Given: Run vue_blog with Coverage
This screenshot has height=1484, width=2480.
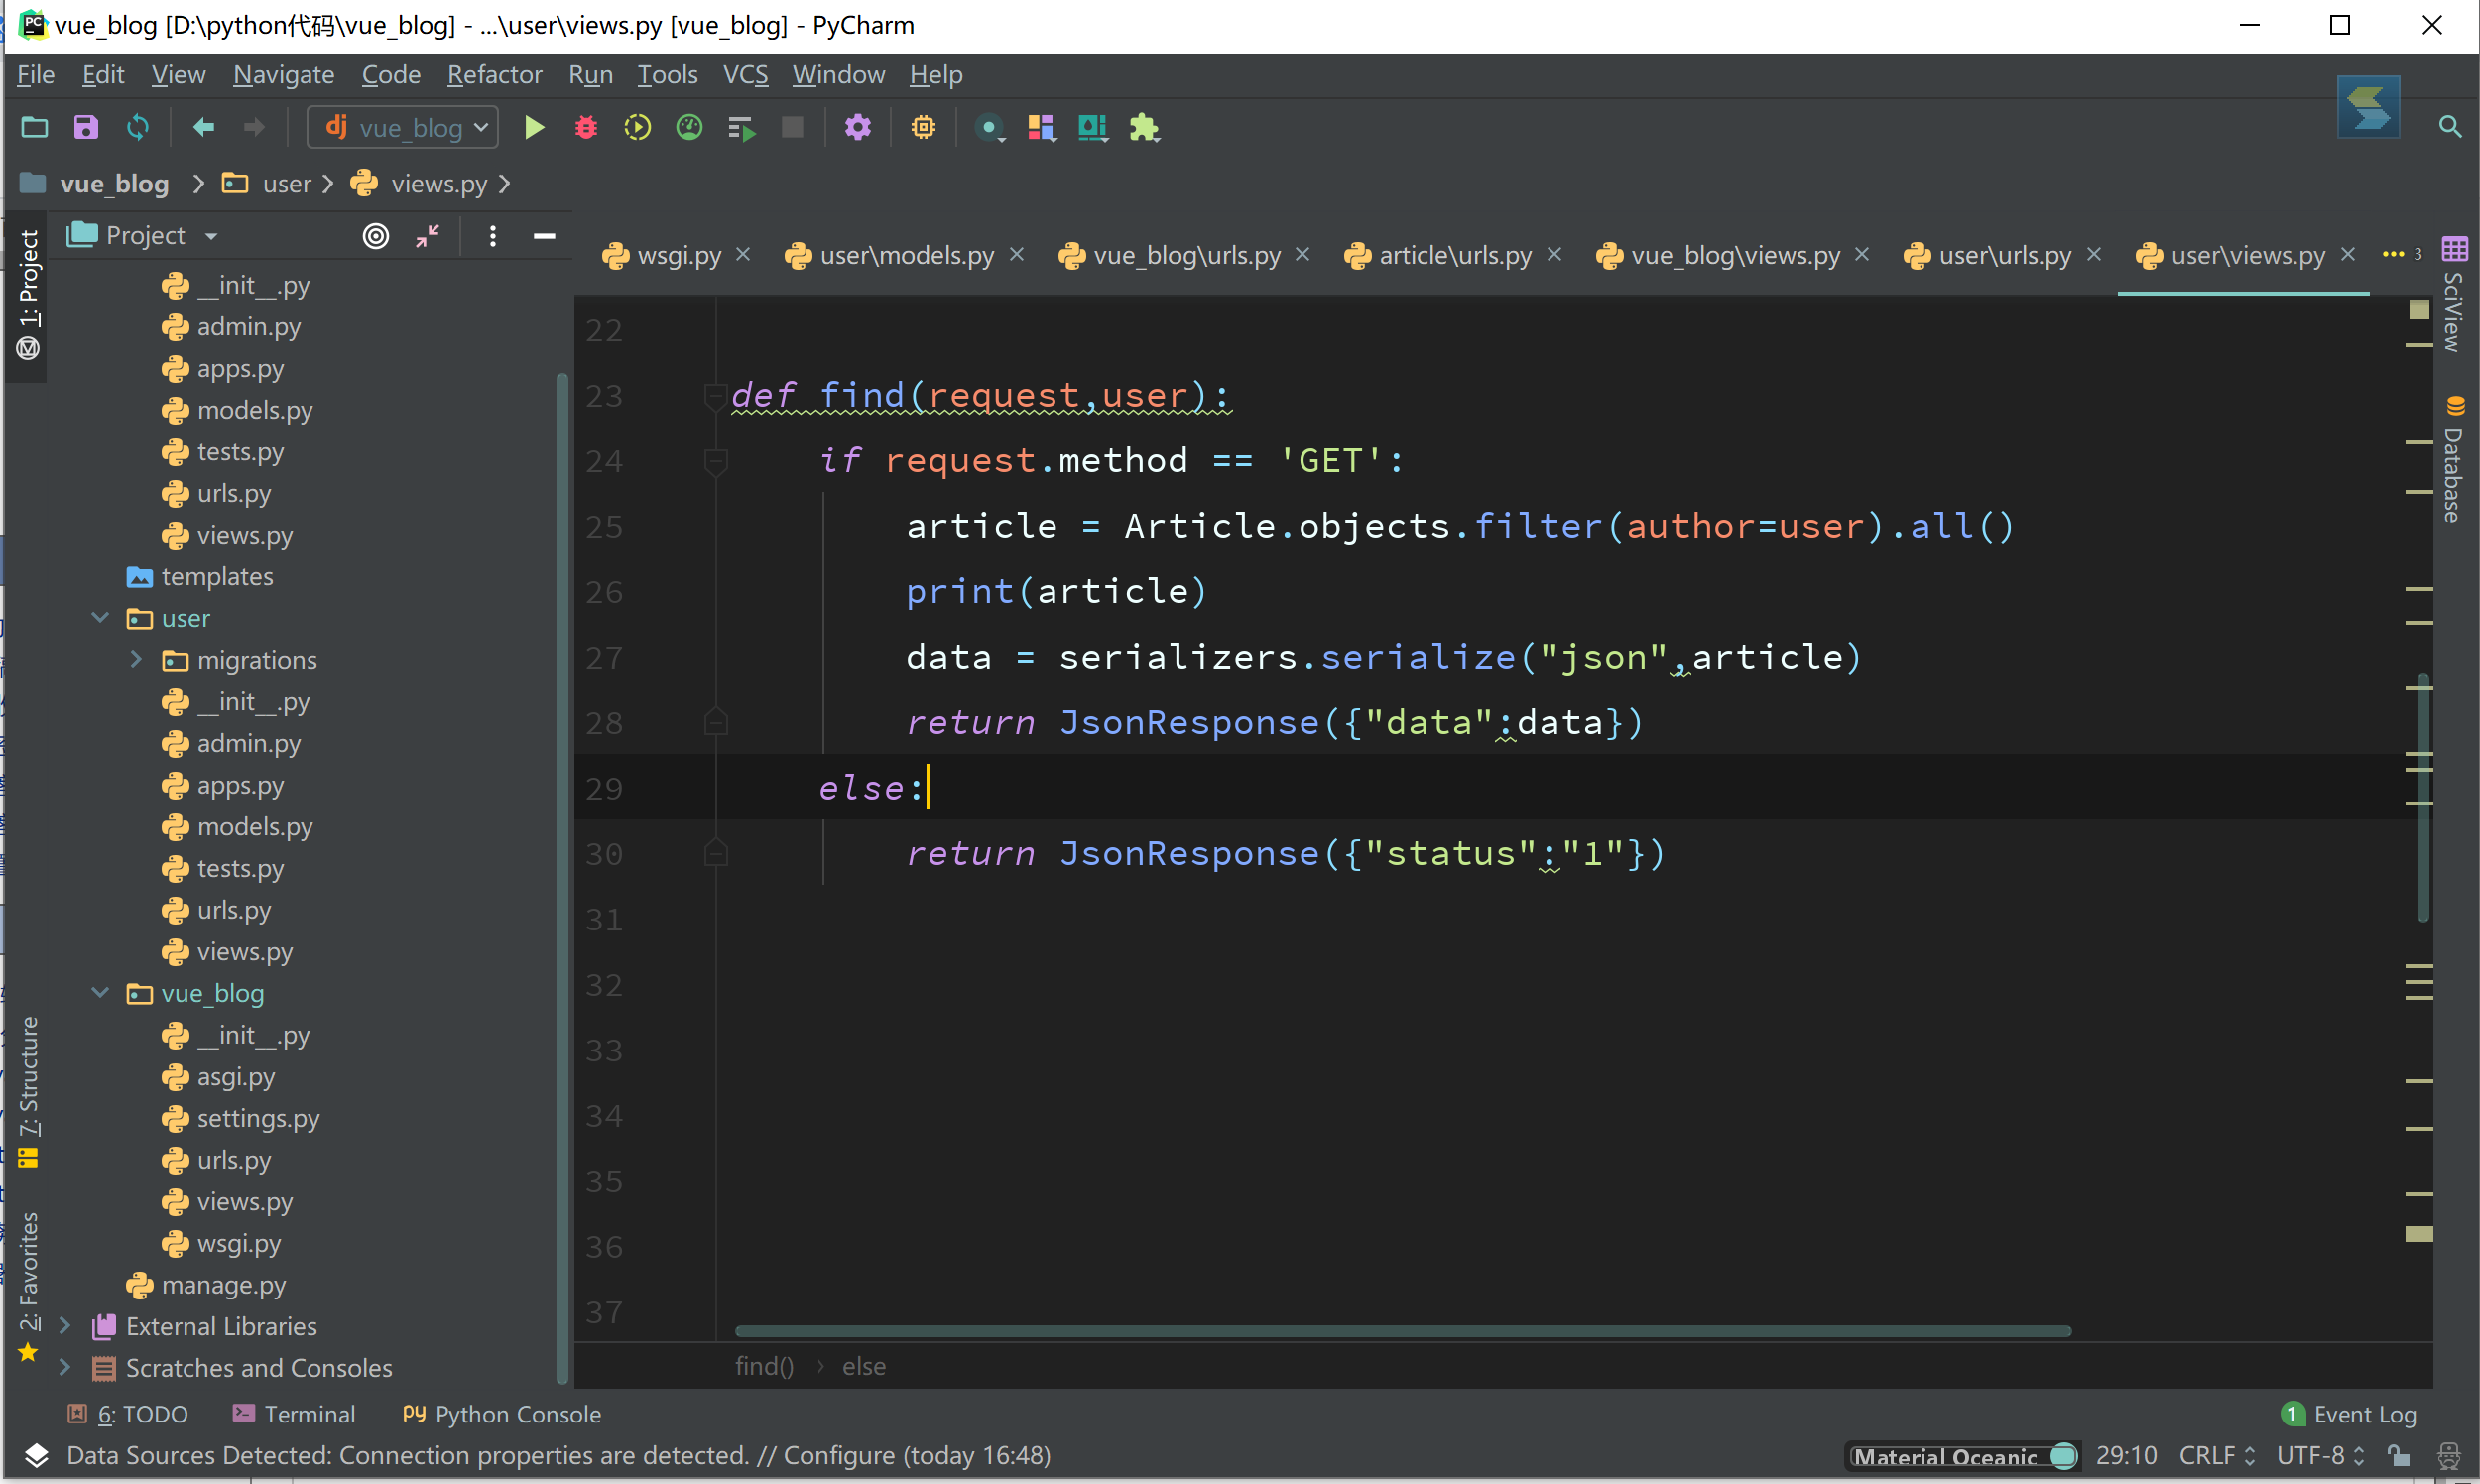Looking at the screenshot, I should (637, 127).
